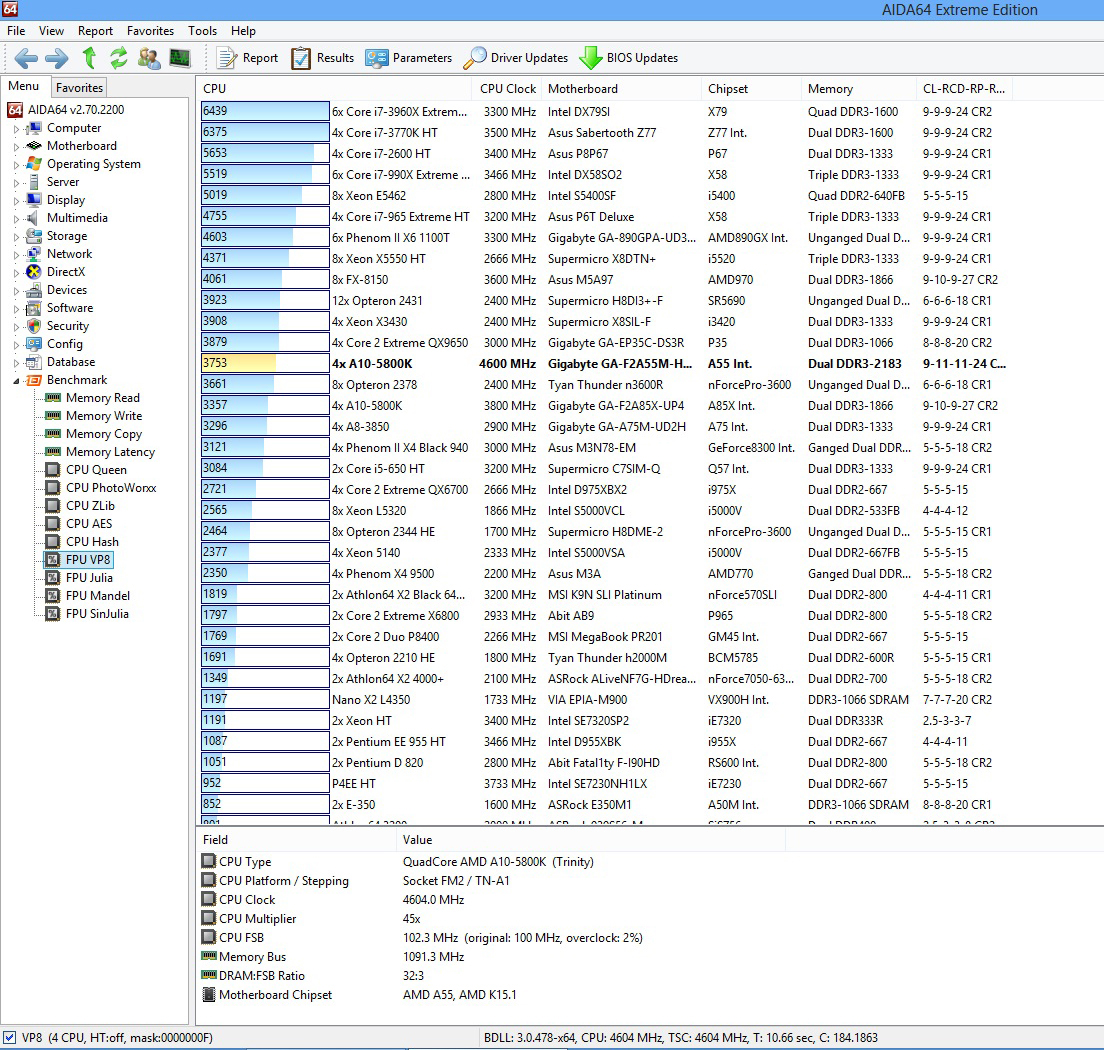Screen dimensions: 1104x1050
Task: Expand the Software tree node
Action: pyautogui.click(x=16, y=308)
